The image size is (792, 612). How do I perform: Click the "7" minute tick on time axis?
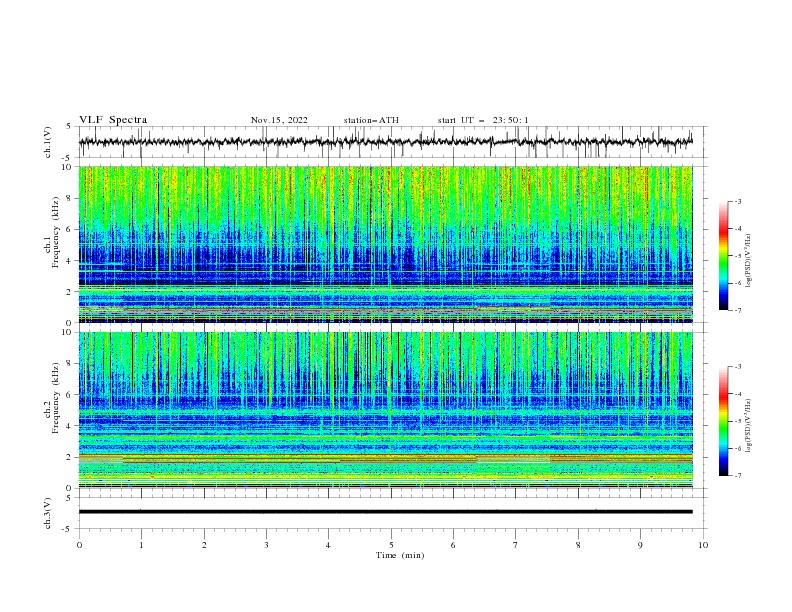click(x=516, y=545)
